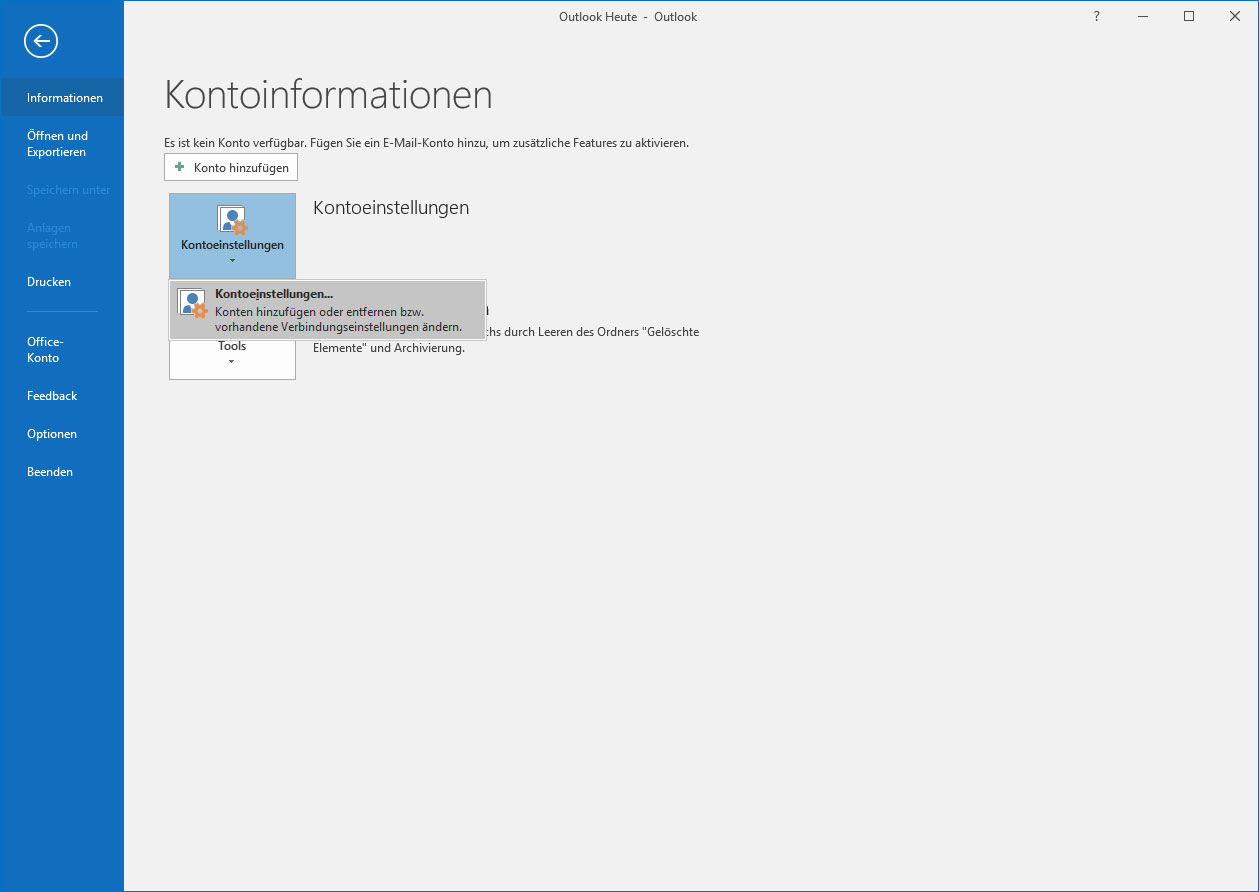Maximize the Outlook window
Image resolution: width=1259 pixels, height=892 pixels.
[x=1189, y=17]
